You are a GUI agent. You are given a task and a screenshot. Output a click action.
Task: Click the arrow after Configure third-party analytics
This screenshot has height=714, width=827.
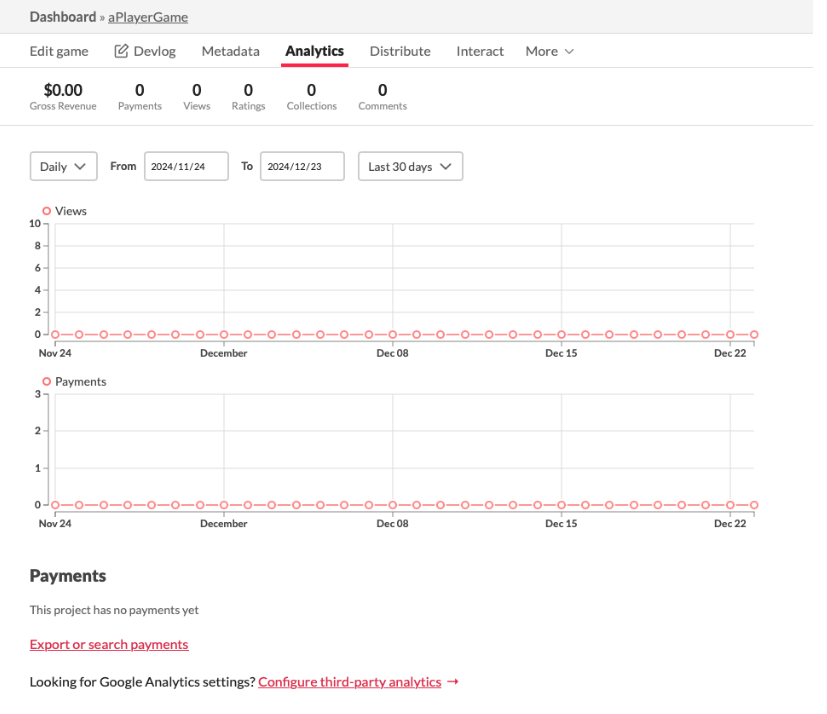(x=453, y=682)
